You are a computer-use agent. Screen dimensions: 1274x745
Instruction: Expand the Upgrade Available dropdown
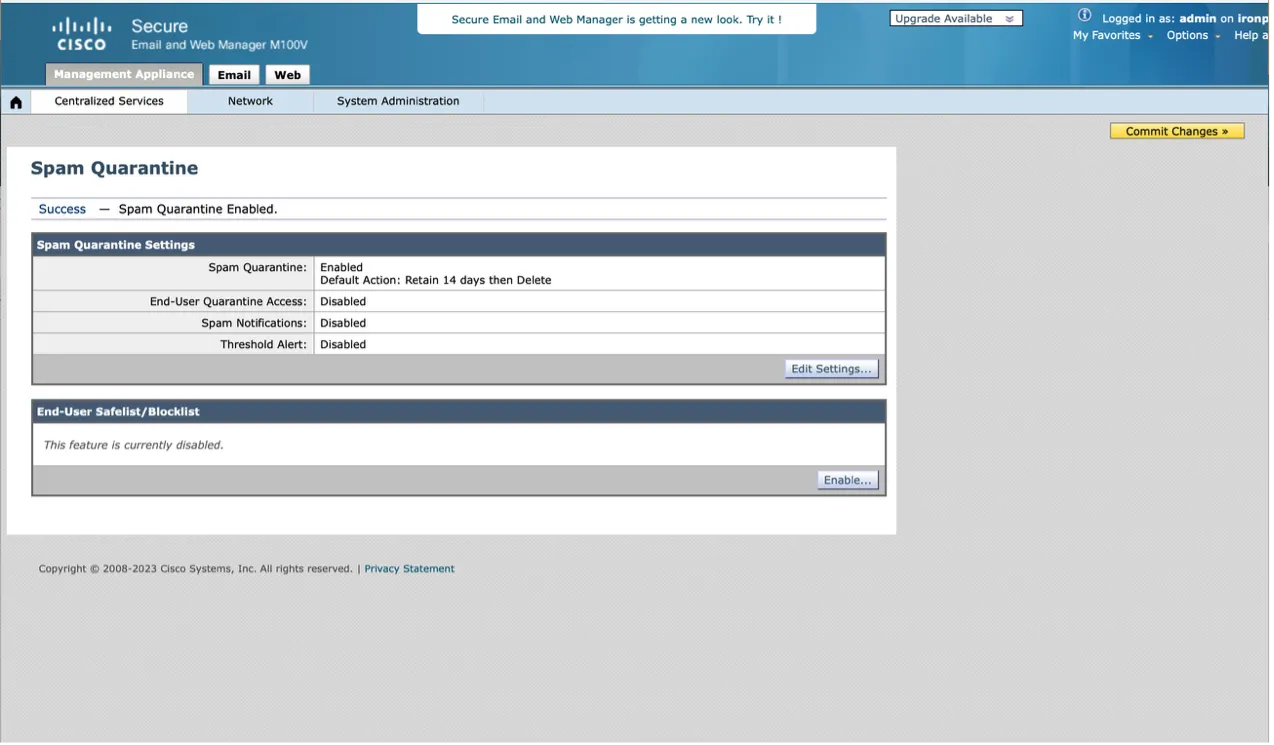pos(955,19)
